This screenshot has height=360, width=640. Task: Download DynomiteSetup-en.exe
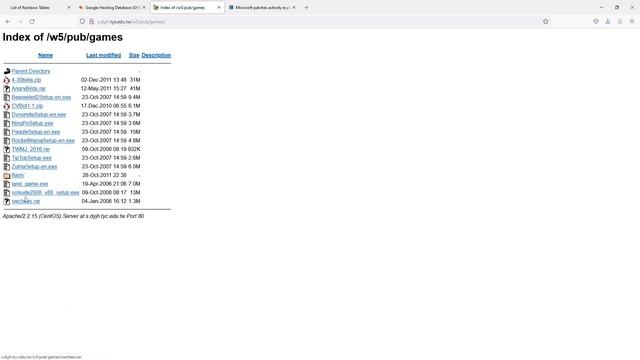click(39, 115)
